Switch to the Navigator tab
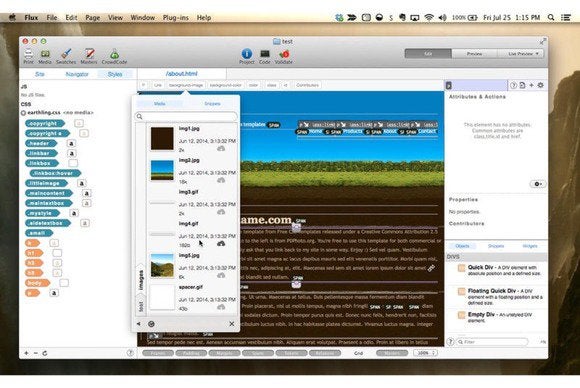 [x=77, y=74]
